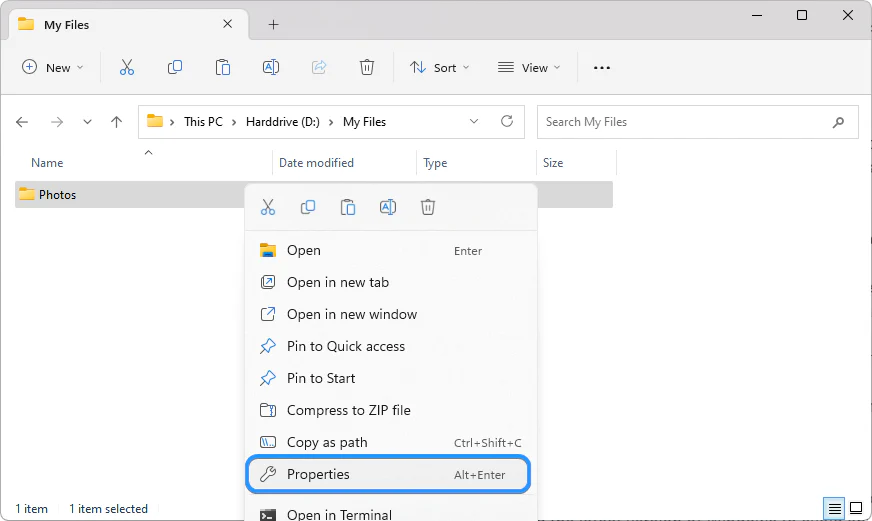This screenshot has width=872, height=521.
Task: Maximize the File Explorer window
Action: coord(802,15)
